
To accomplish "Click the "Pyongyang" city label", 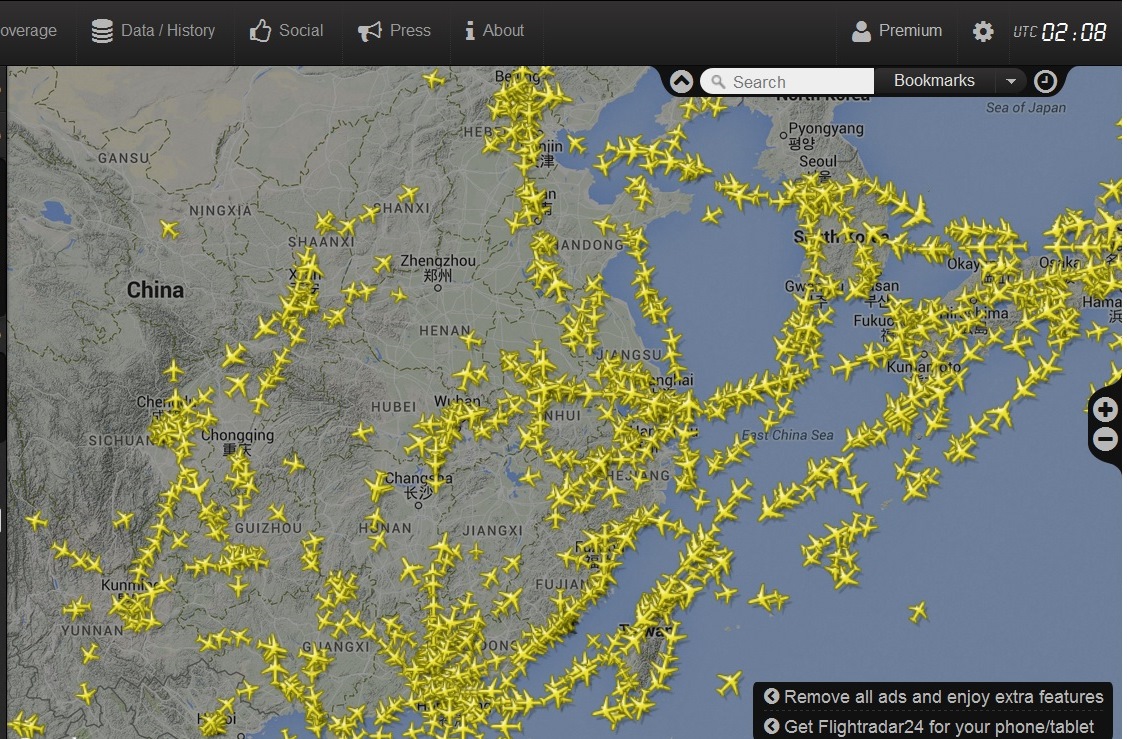I will click(x=826, y=129).
